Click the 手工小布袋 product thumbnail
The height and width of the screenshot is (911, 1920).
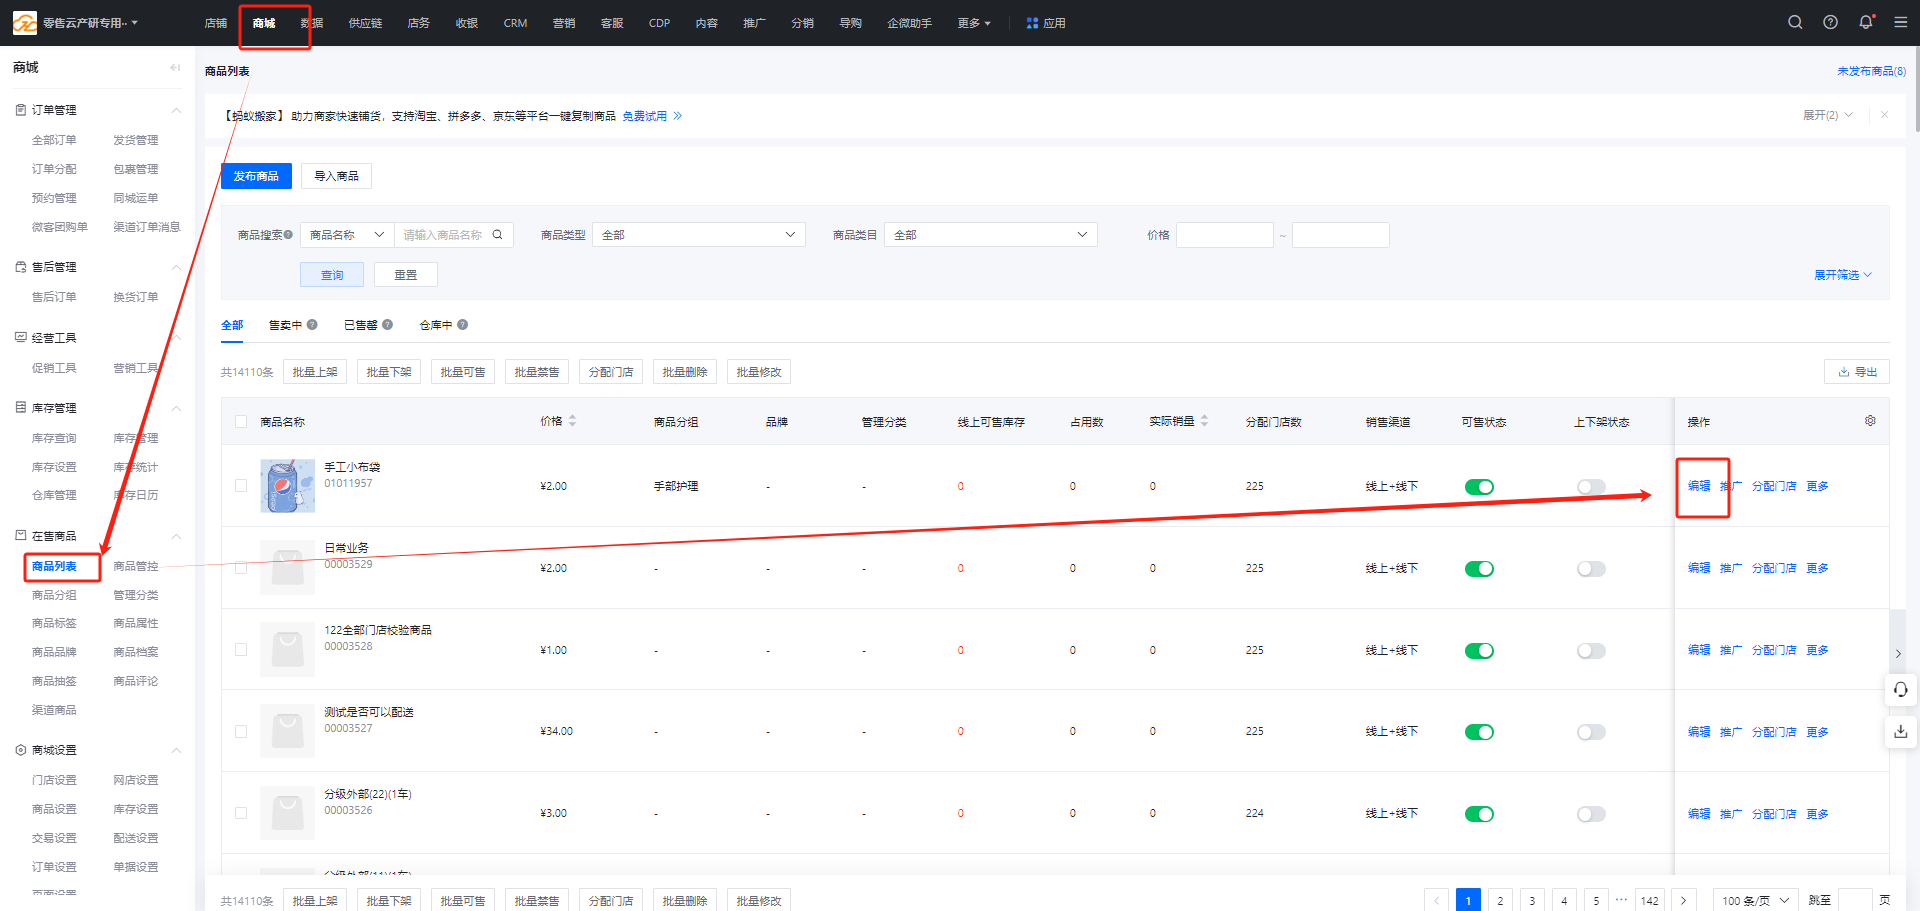coord(287,486)
